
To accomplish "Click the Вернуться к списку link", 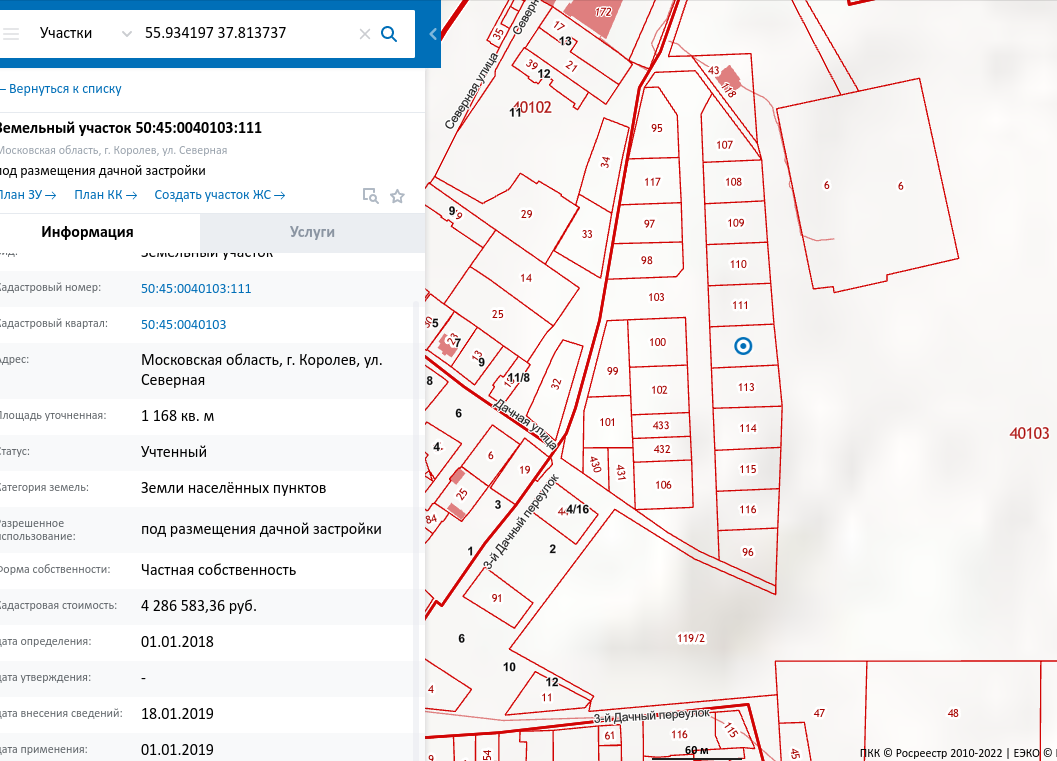I will click(62, 89).
